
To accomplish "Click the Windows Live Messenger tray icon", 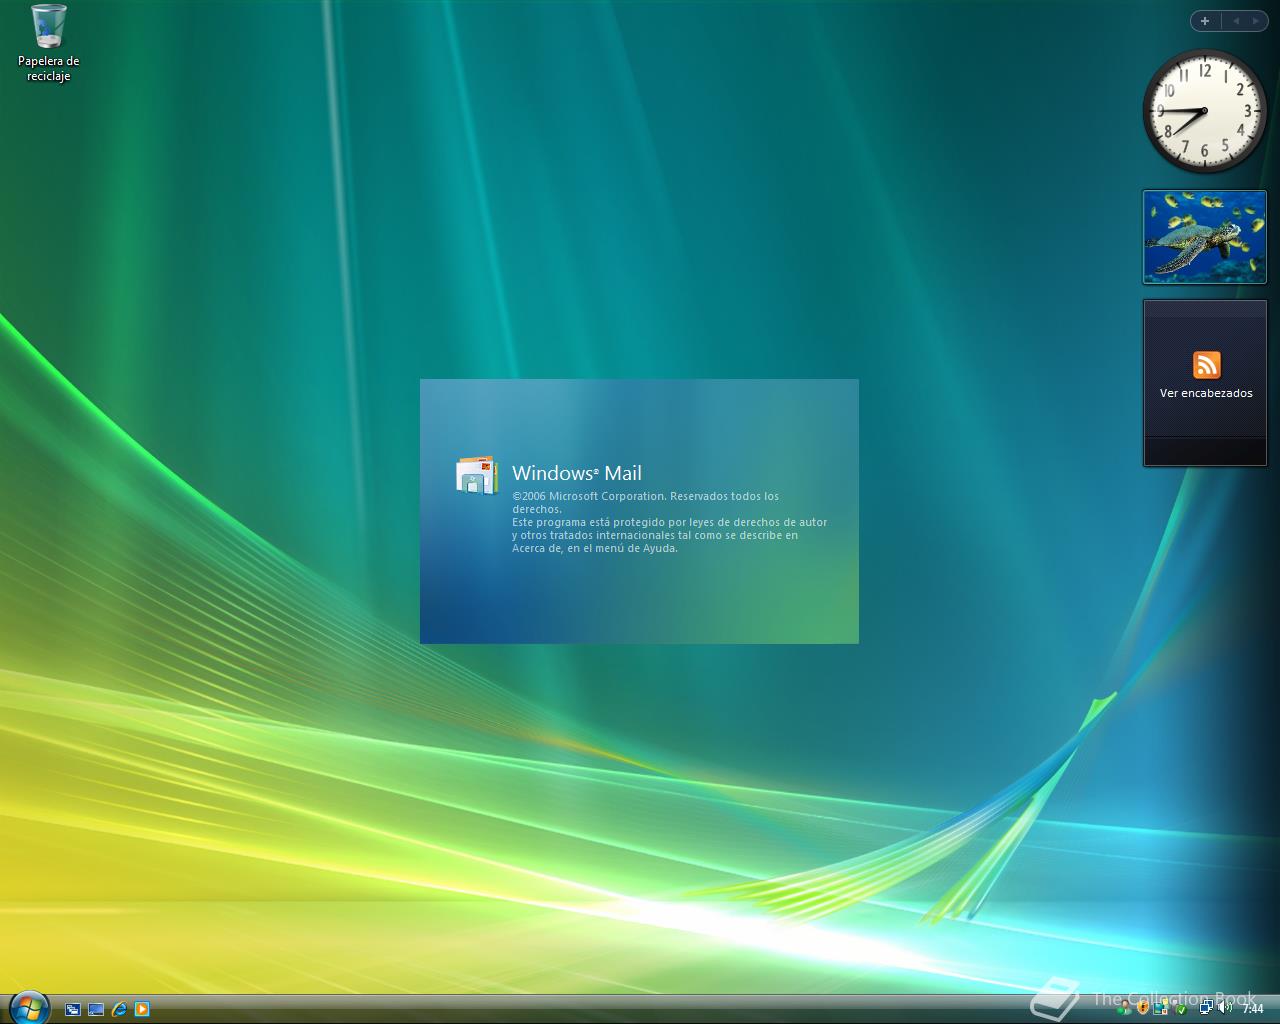I will point(1124,1008).
